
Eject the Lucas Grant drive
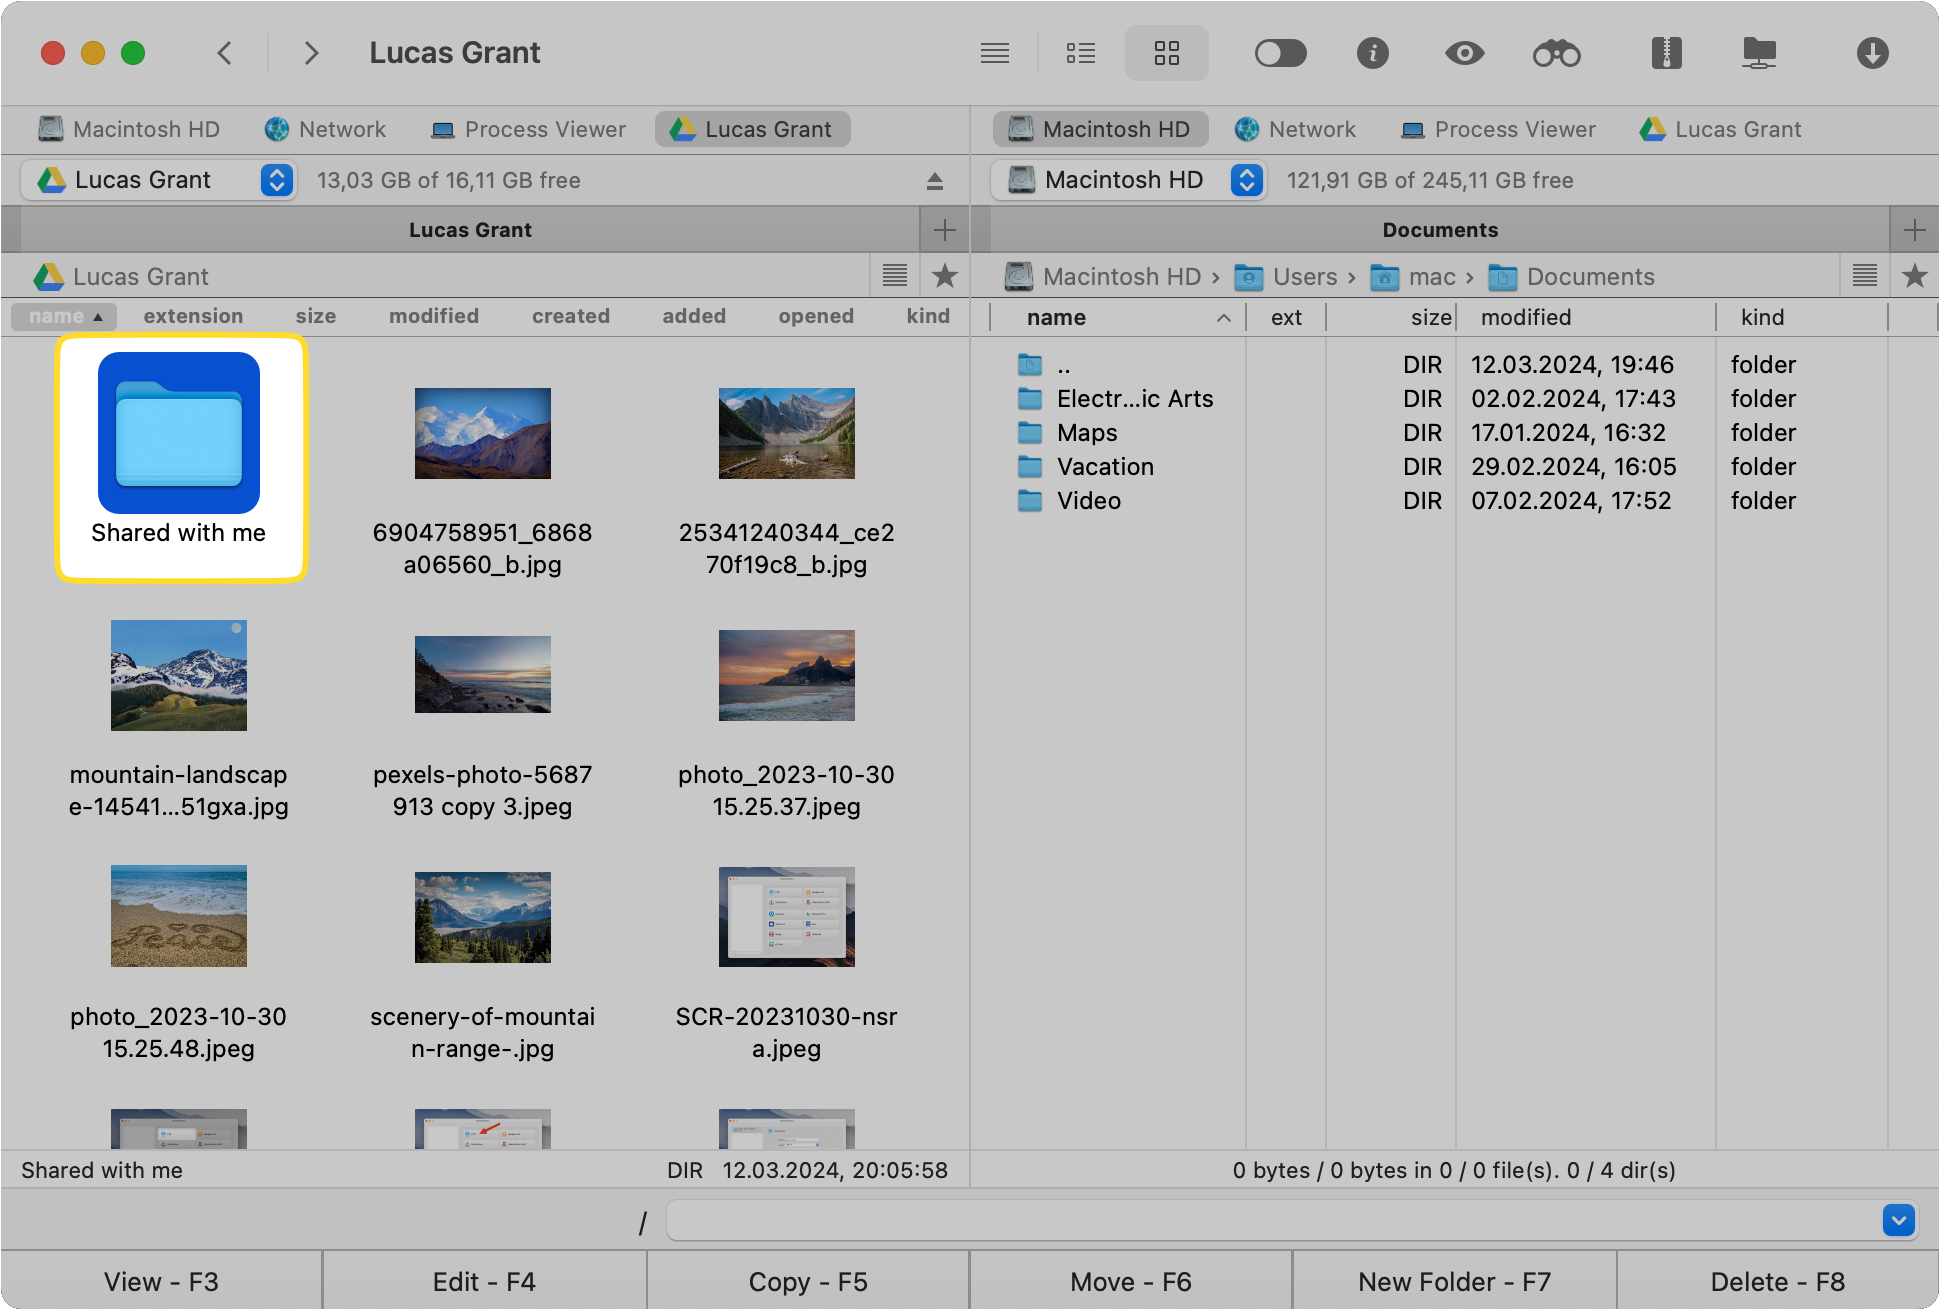coord(934,181)
